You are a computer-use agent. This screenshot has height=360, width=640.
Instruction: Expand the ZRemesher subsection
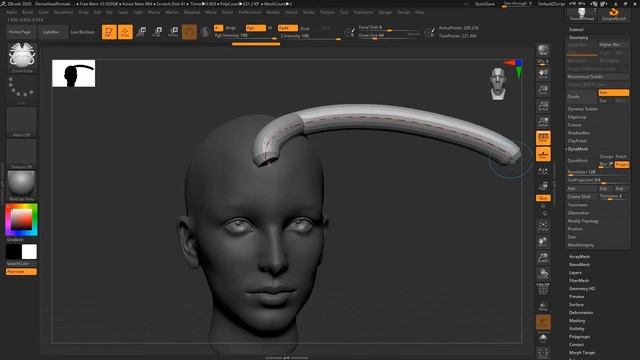(578, 213)
